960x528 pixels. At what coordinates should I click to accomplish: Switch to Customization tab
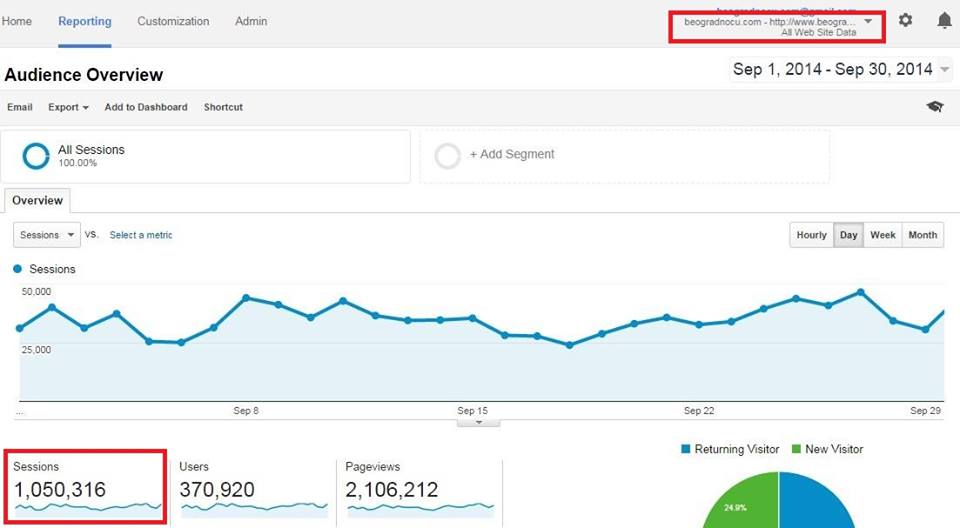tap(173, 21)
